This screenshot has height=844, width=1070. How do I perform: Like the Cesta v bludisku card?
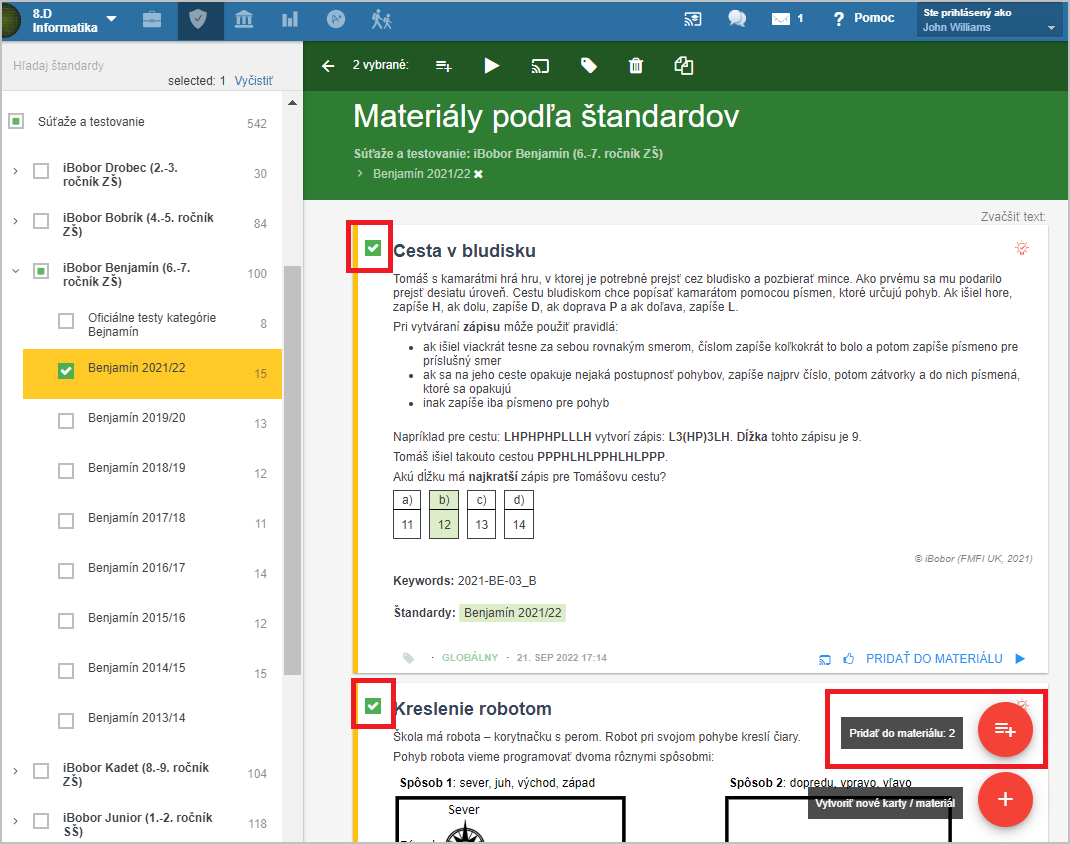tap(848, 658)
